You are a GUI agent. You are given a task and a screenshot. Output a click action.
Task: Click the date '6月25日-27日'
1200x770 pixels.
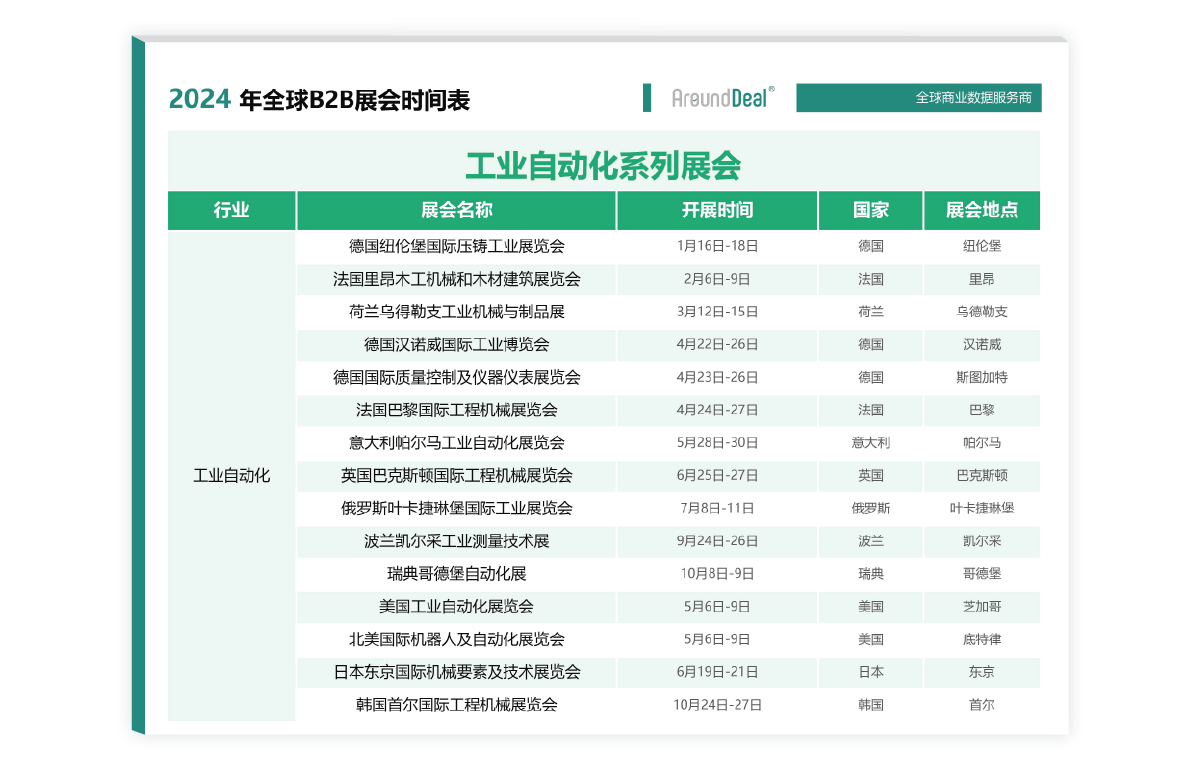(717, 476)
